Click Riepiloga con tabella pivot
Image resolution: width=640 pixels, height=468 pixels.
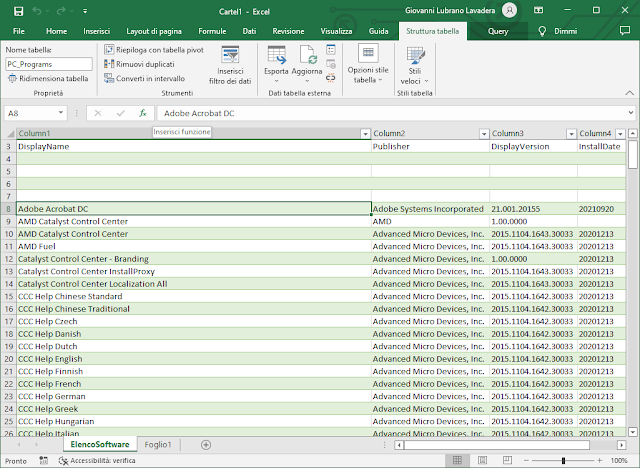[x=154, y=50]
